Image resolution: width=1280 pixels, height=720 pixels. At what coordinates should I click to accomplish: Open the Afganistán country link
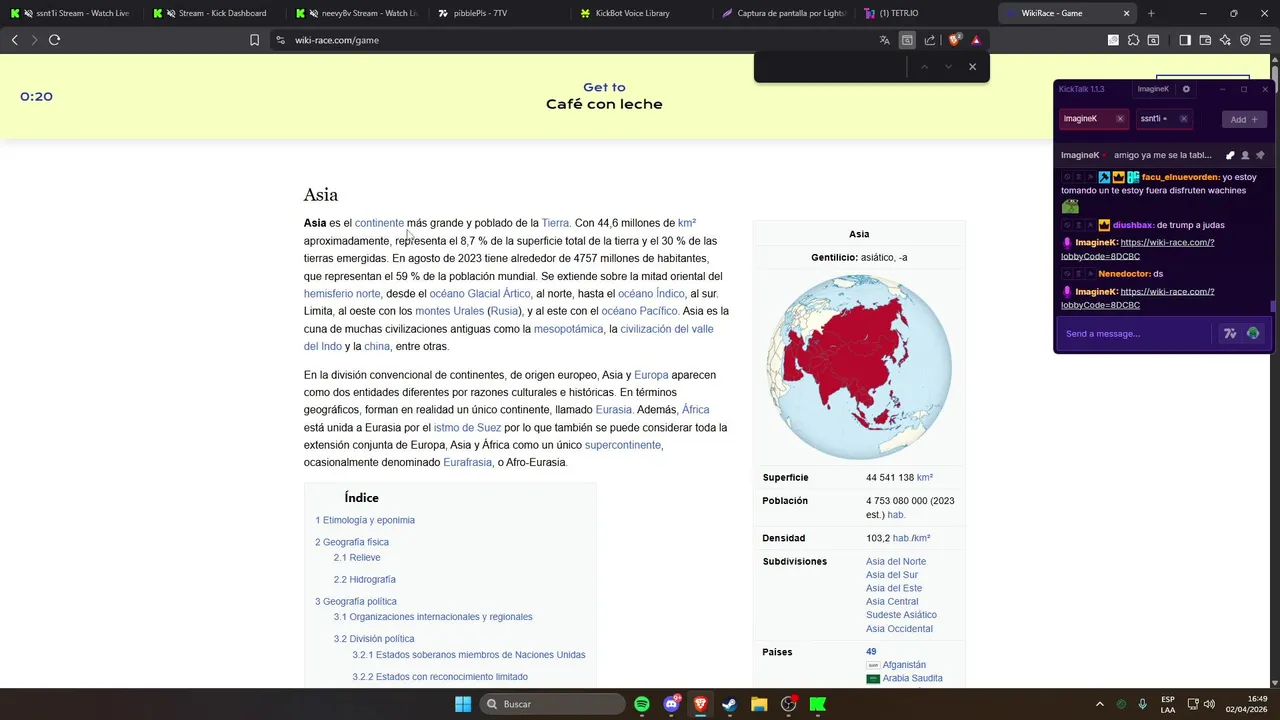[904, 665]
